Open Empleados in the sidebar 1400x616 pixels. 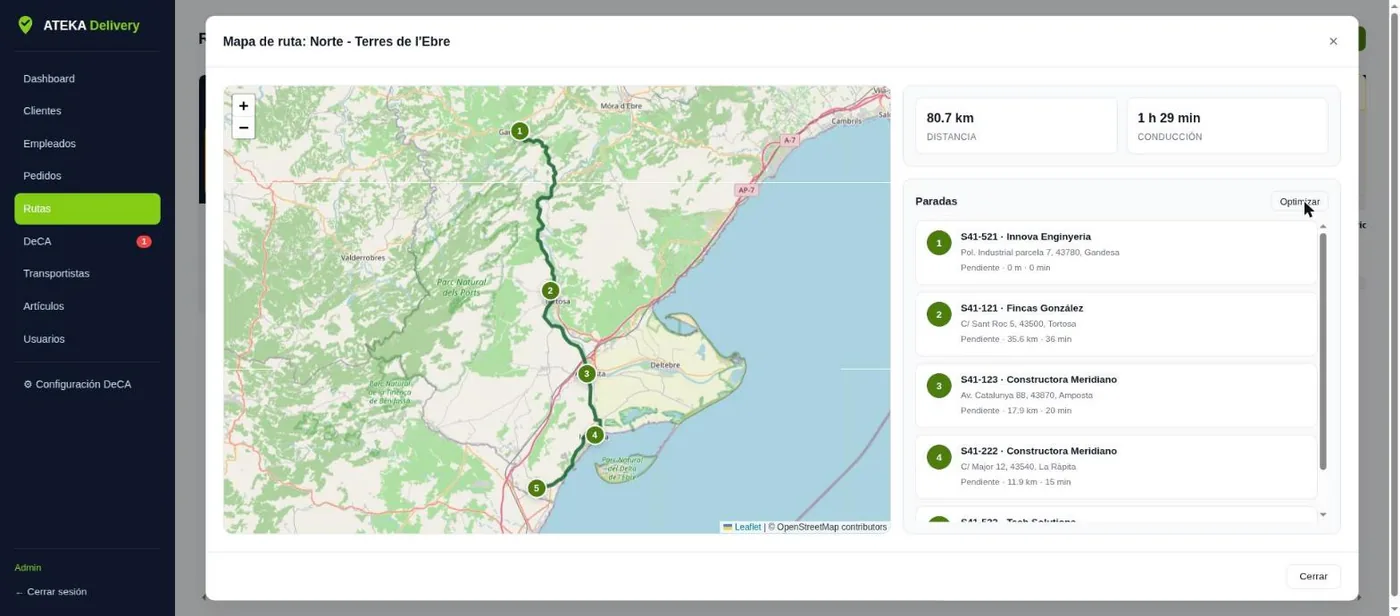click(x=87, y=144)
